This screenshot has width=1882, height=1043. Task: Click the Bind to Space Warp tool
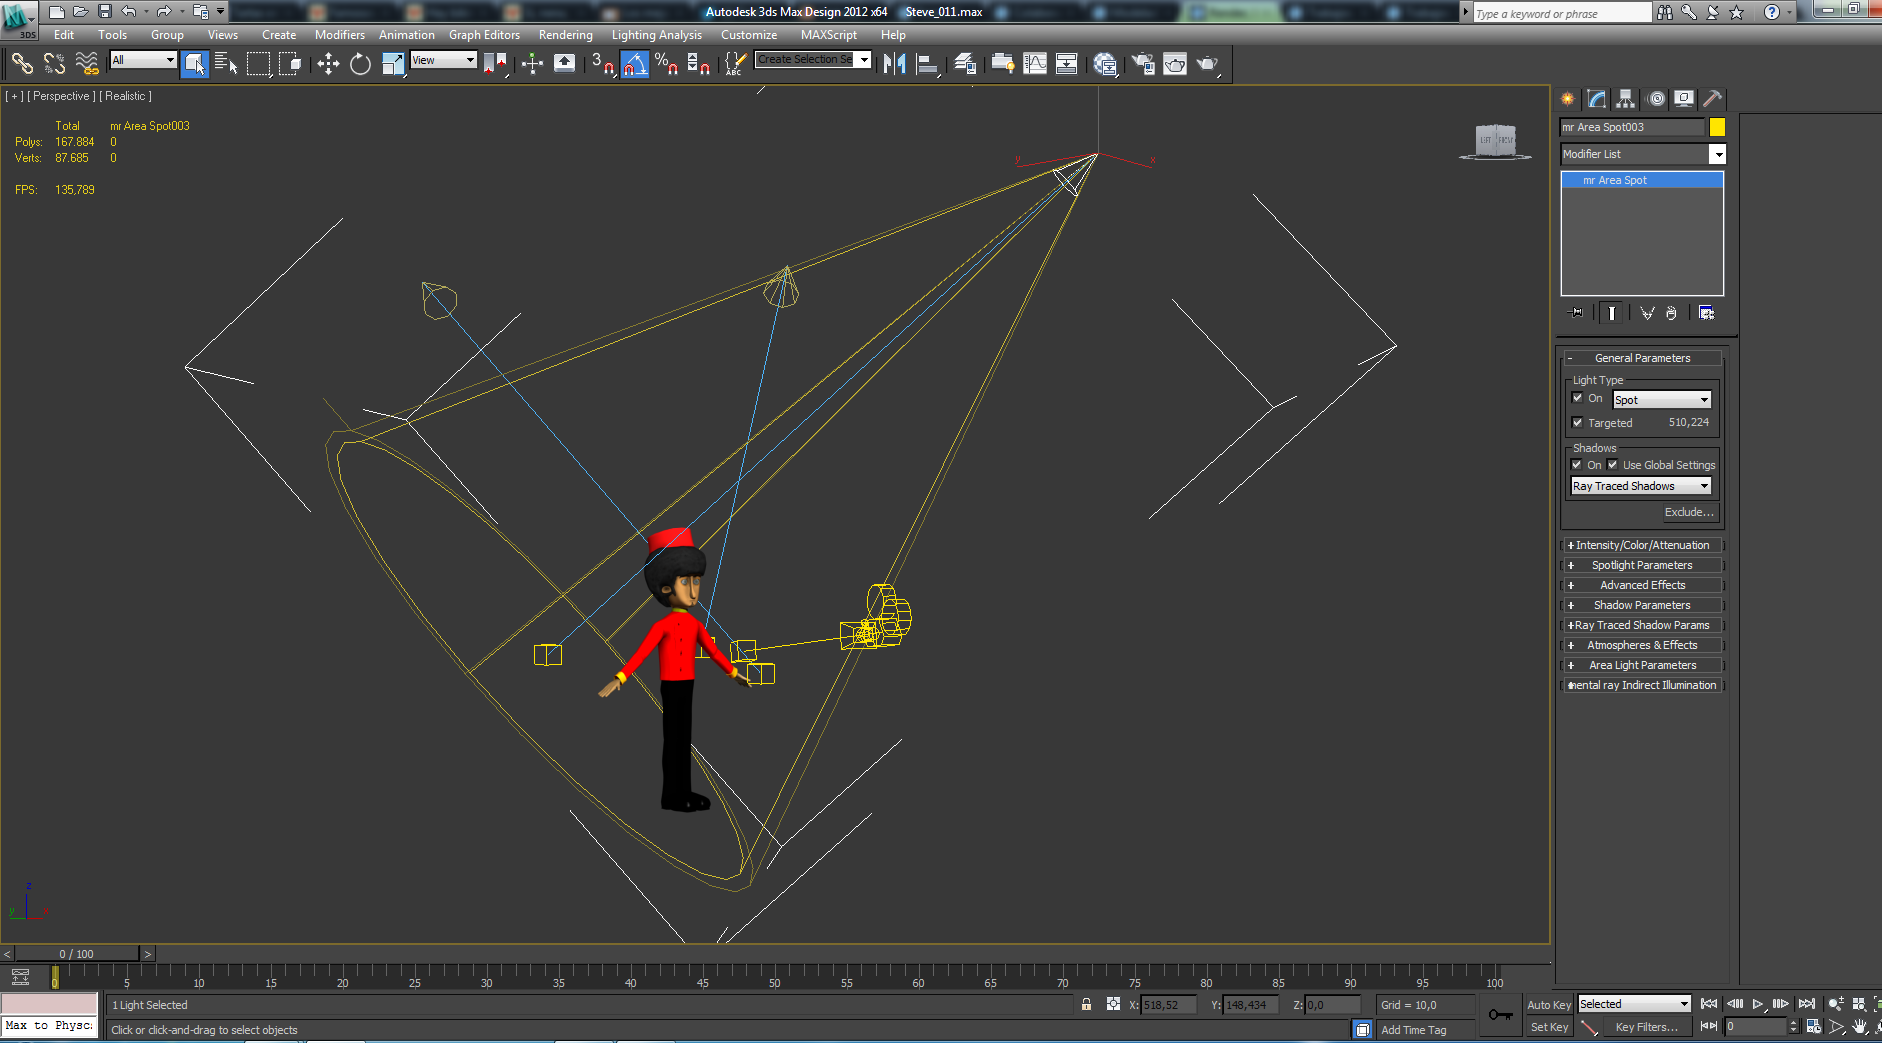[x=87, y=64]
